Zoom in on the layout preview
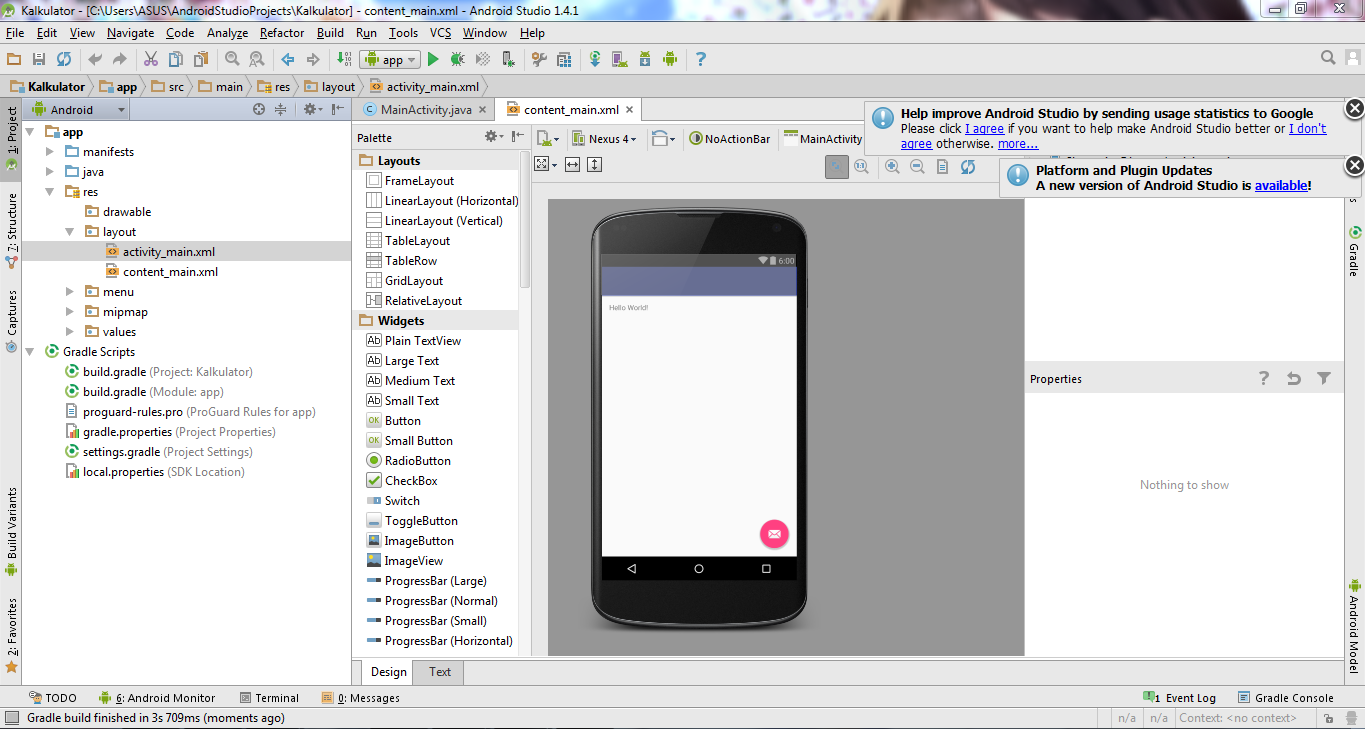Viewport: 1365px width, 729px height. (890, 167)
